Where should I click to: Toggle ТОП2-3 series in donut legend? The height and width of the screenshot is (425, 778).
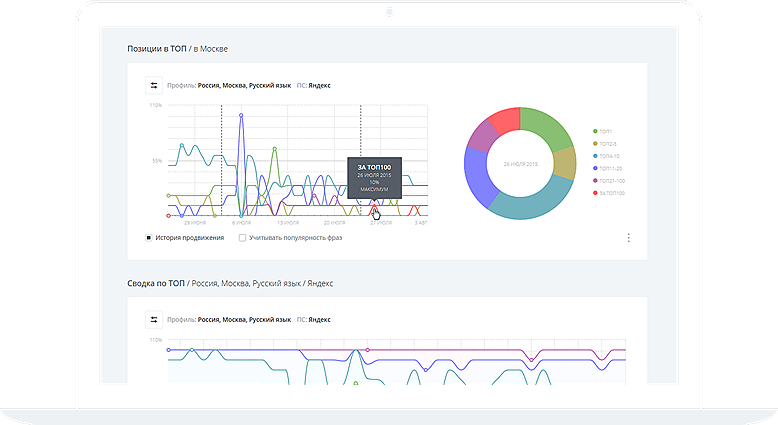pos(604,144)
